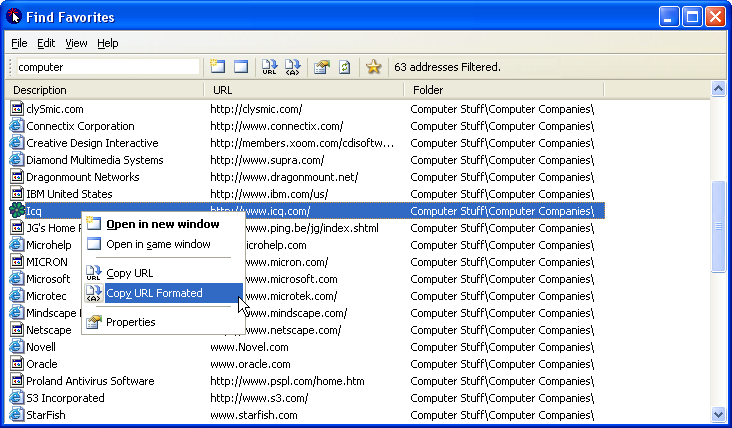Choose Open in new window from context menu
Image resolution: width=732 pixels, height=428 pixels.
(x=163, y=224)
